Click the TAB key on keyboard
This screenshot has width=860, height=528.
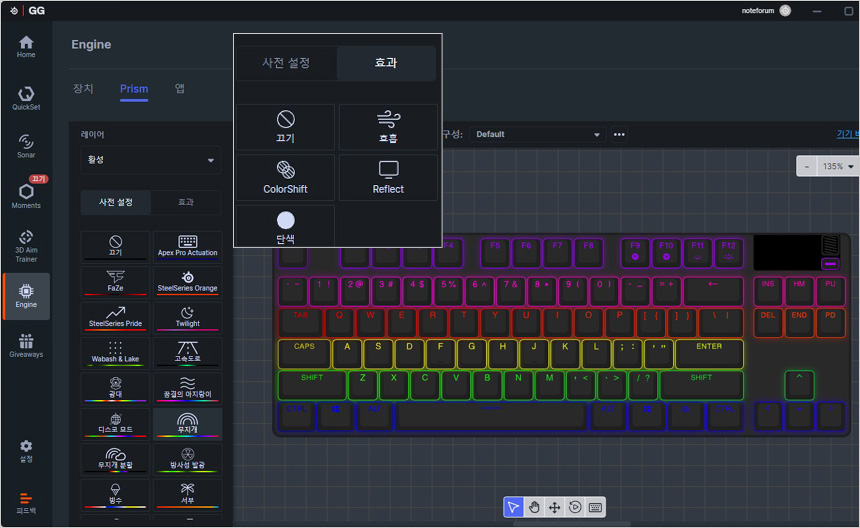pyautogui.click(x=301, y=323)
